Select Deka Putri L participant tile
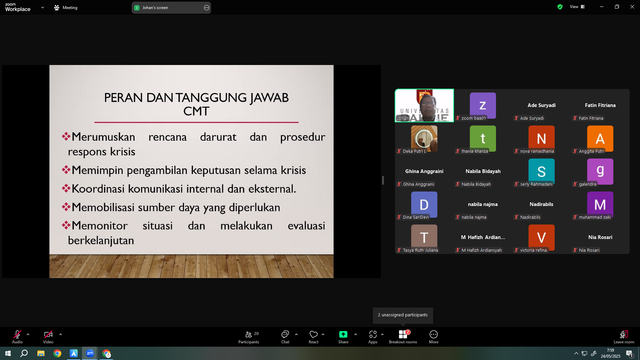640x360 pixels. (x=424, y=138)
